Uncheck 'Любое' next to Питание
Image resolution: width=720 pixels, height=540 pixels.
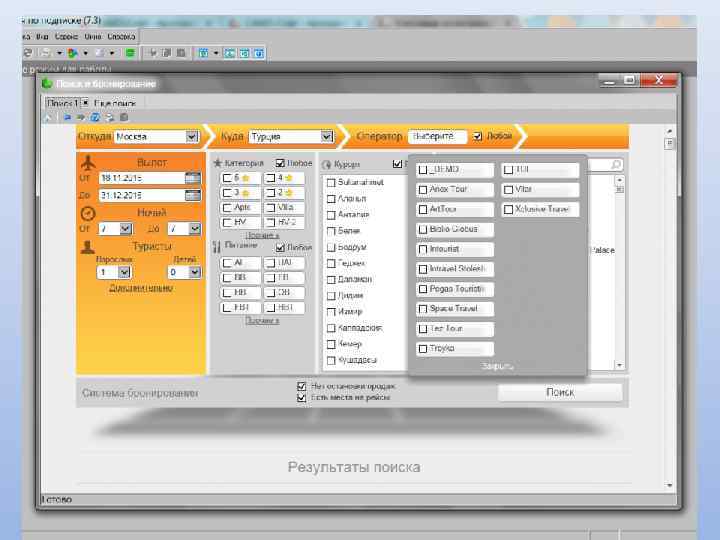[x=280, y=248]
